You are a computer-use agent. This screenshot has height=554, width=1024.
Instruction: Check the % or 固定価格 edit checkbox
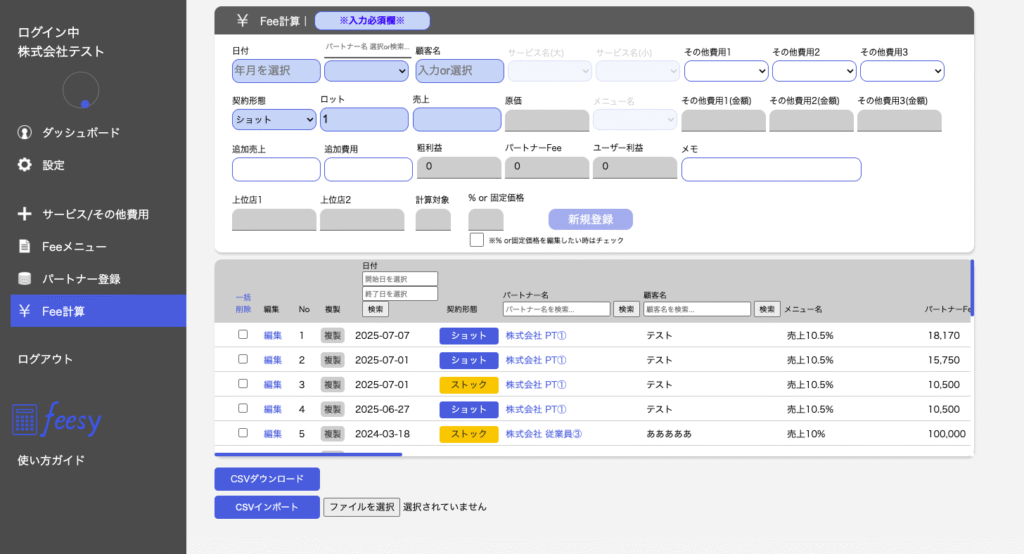(477, 240)
